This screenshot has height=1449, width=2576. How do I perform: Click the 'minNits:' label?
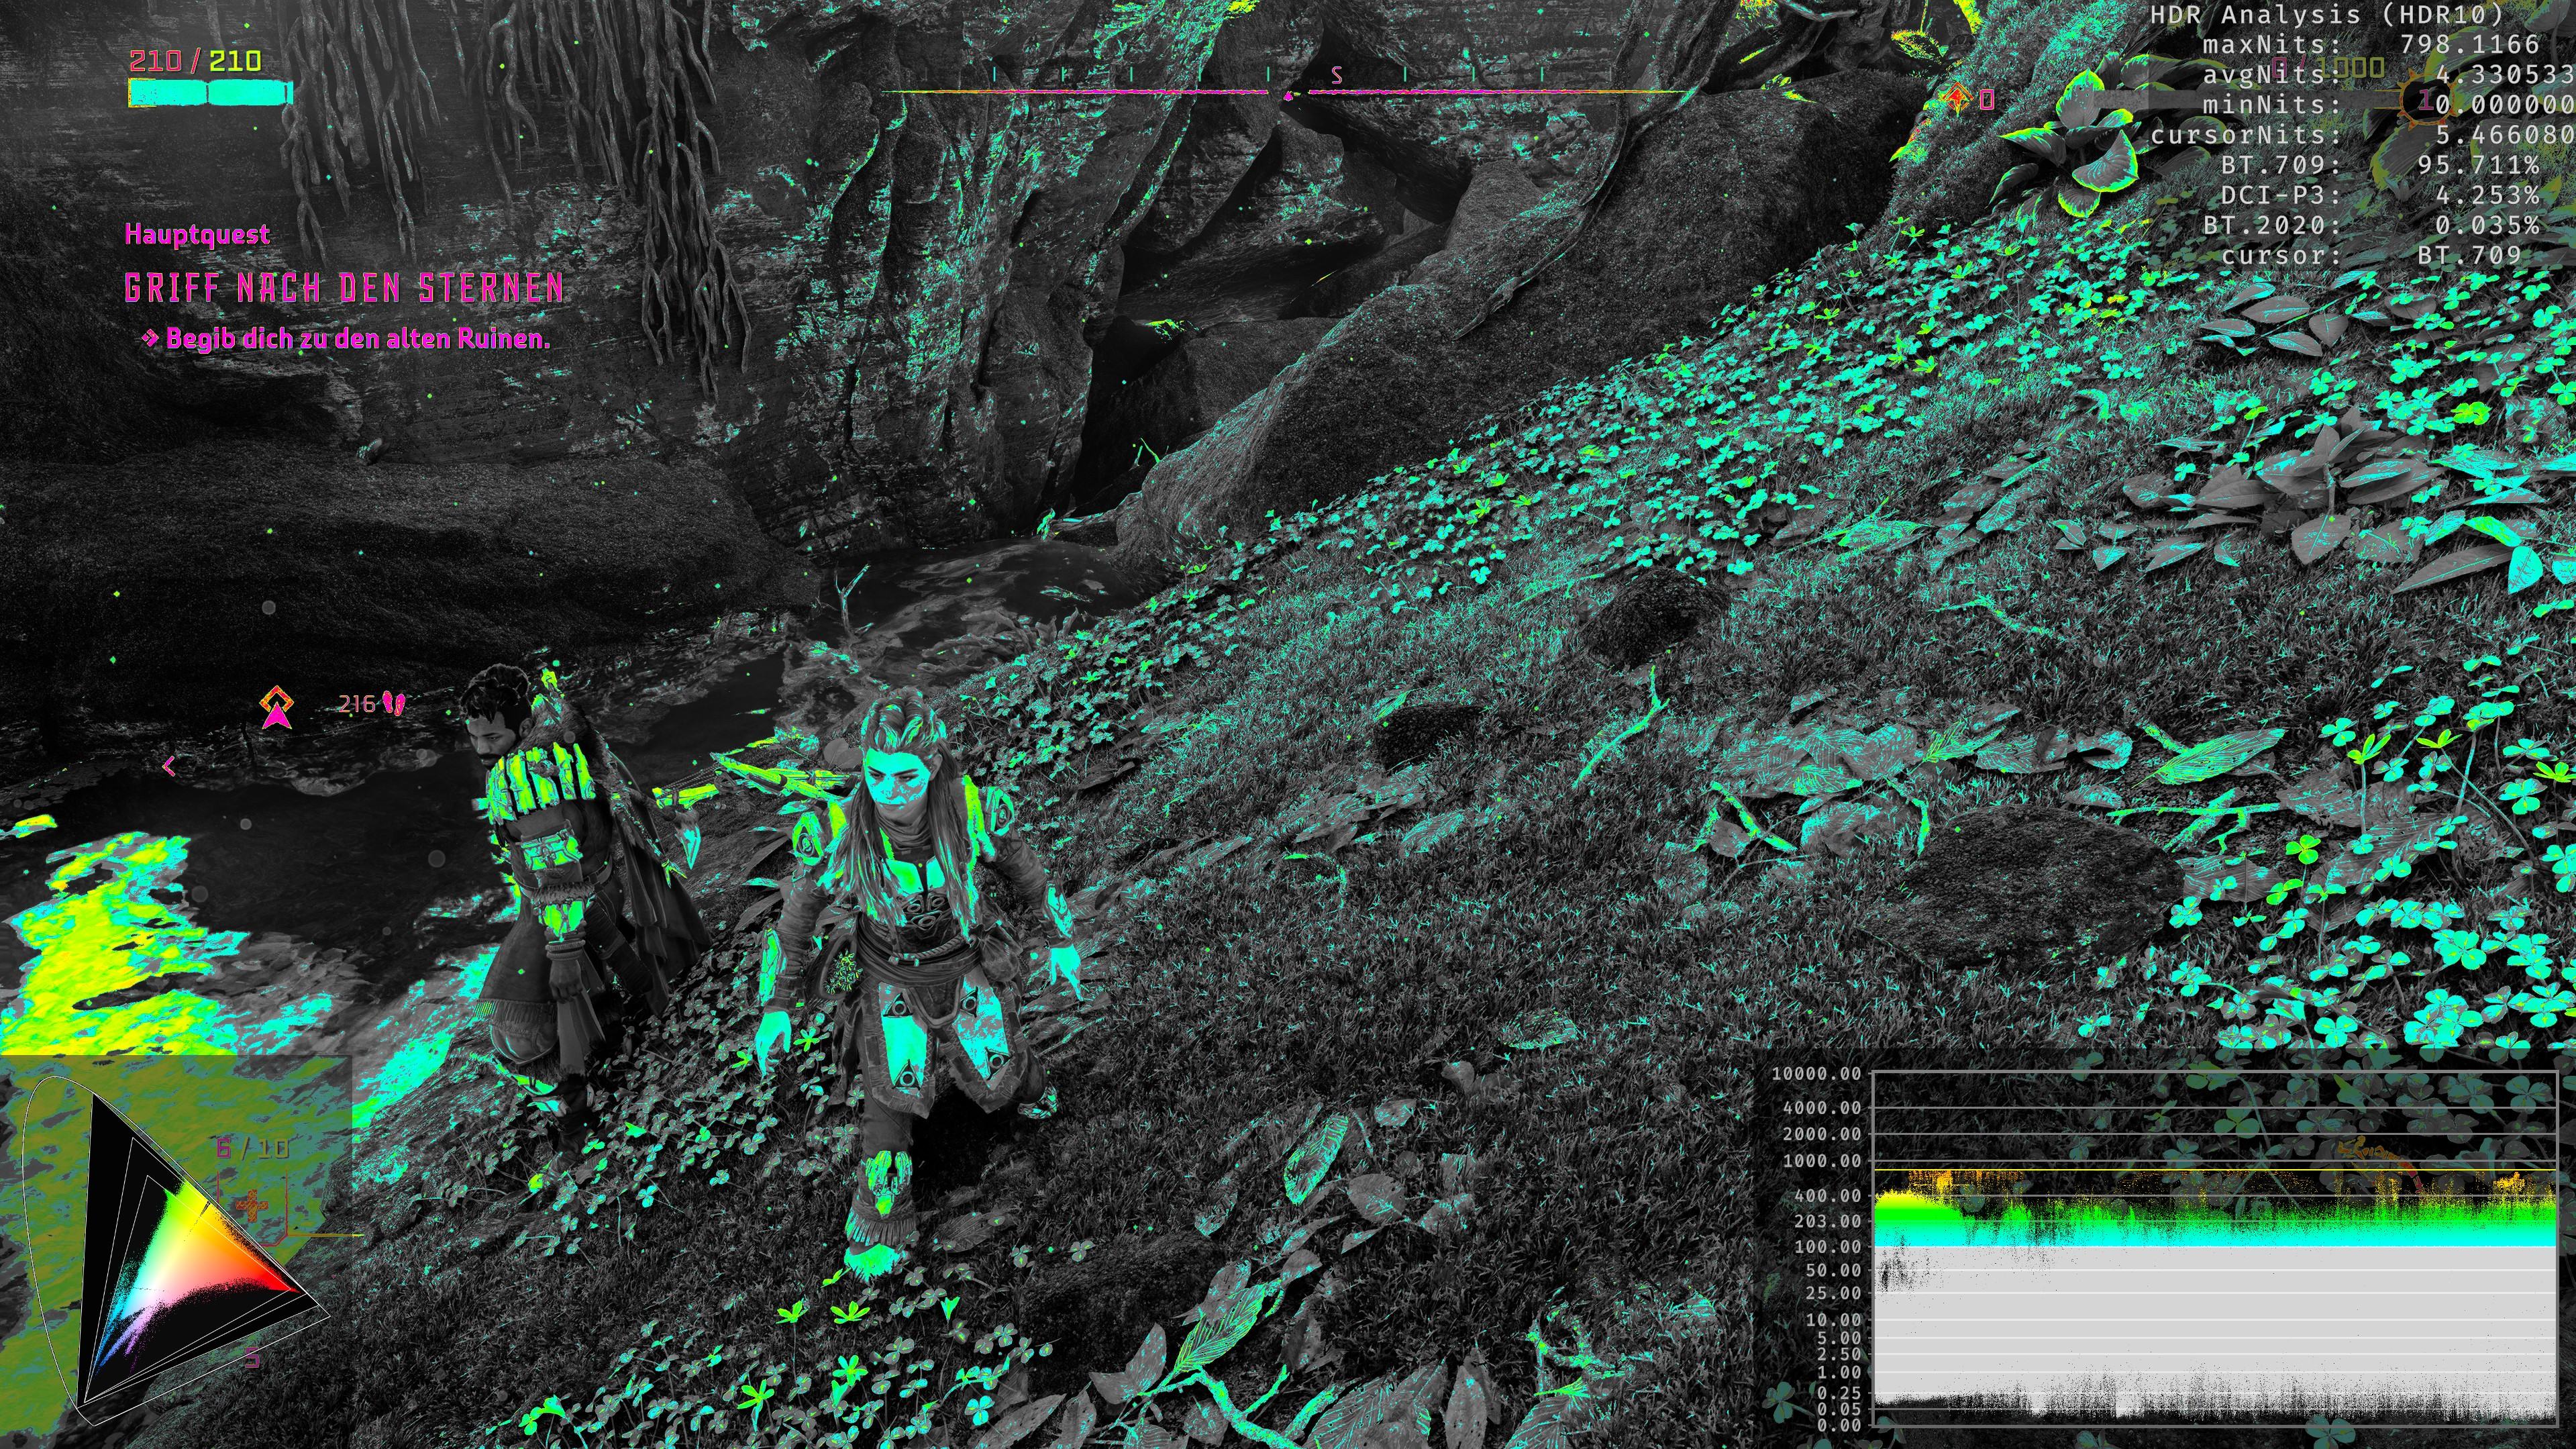tap(2272, 104)
